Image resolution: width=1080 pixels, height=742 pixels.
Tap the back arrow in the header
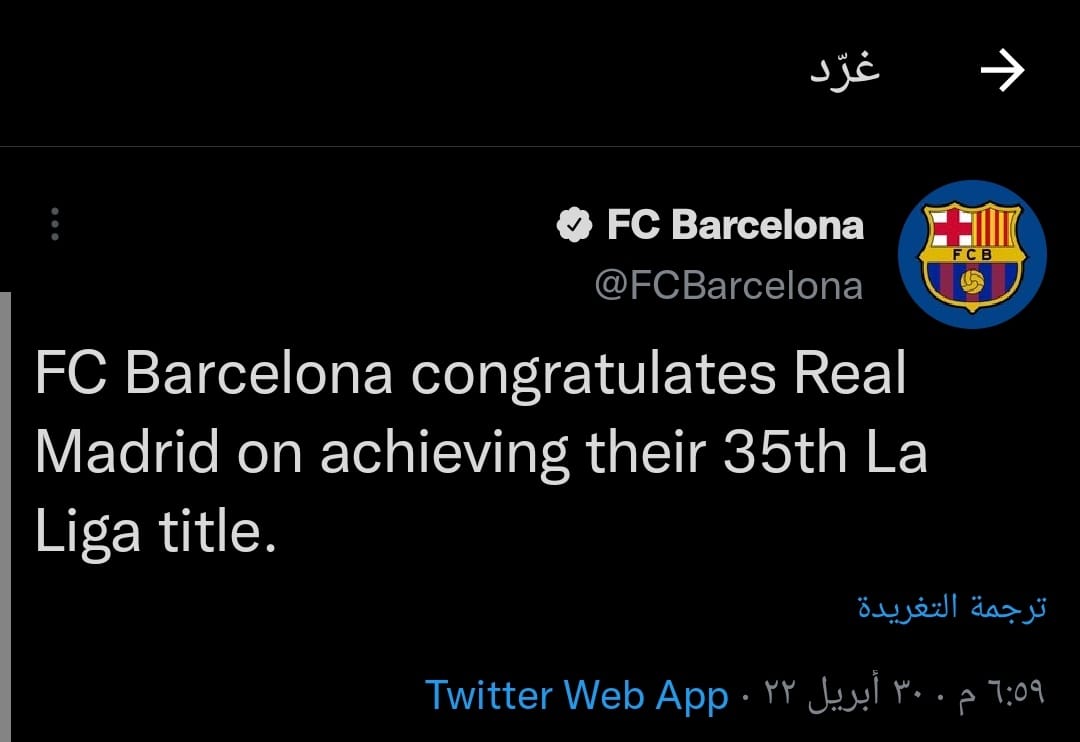point(1002,72)
